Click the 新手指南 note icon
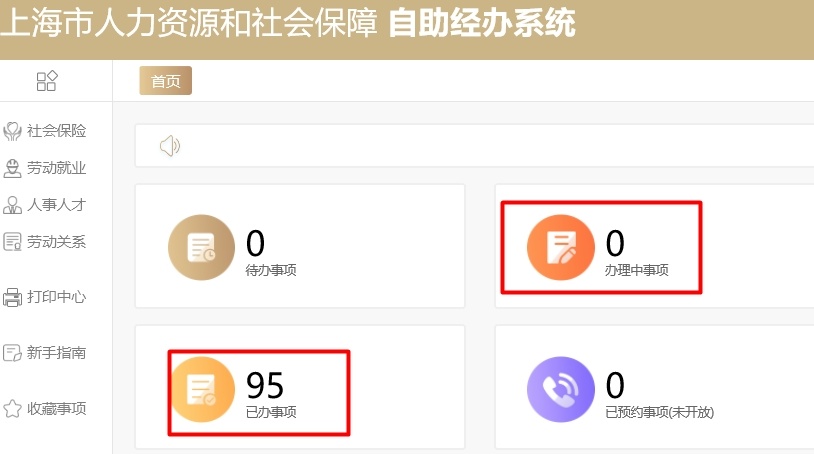Viewport: 814px width, 454px height. pyautogui.click(x=12, y=353)
